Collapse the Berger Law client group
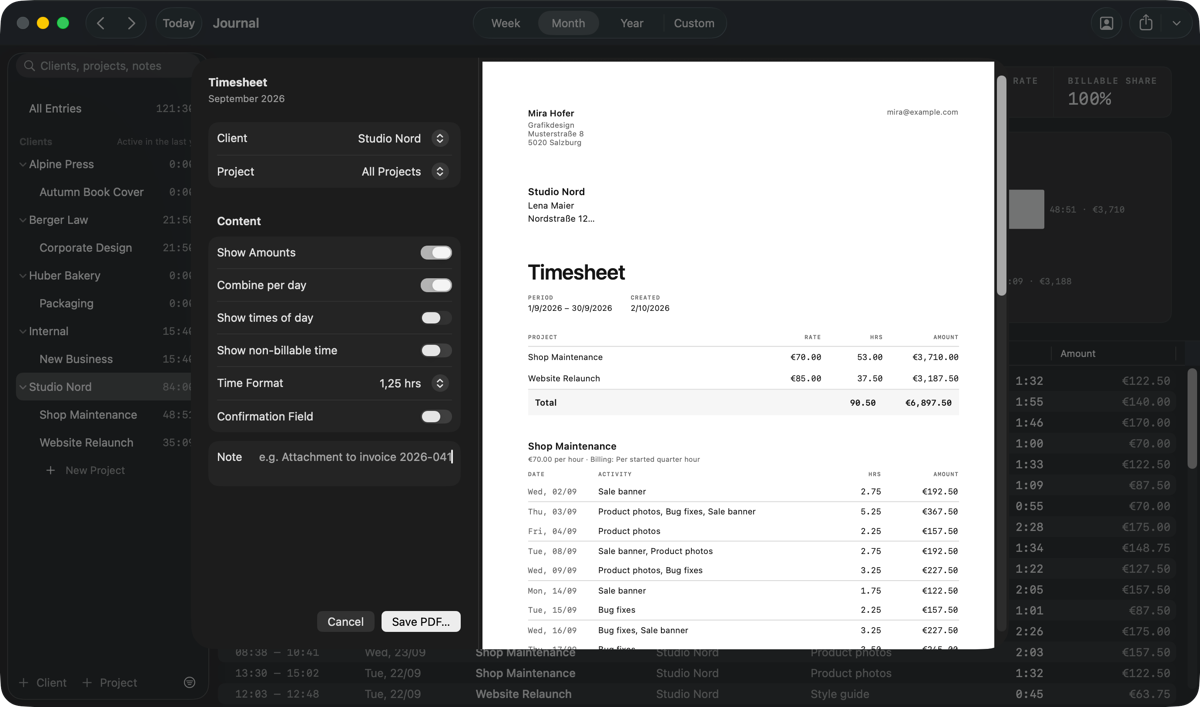The image size is (1200, 707). (x=23, y=220)
